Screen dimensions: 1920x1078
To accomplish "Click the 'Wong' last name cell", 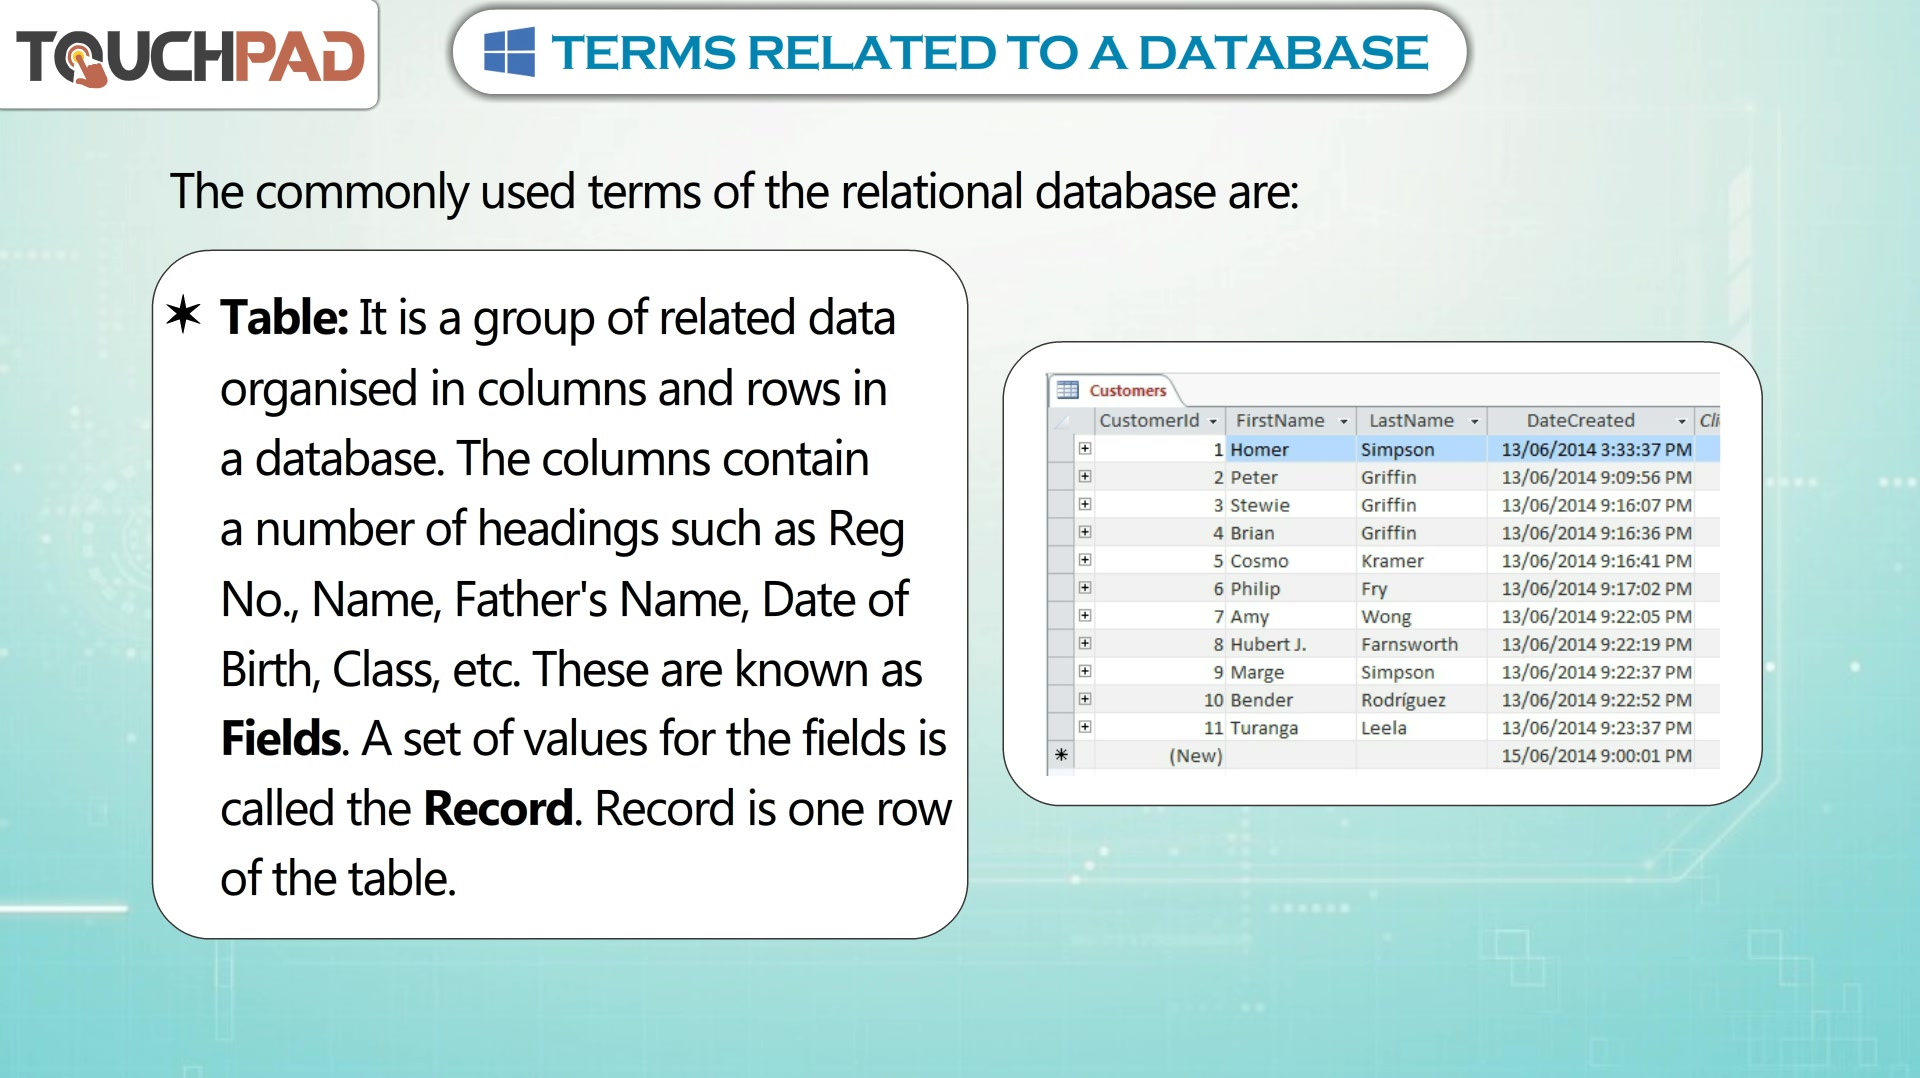I will coord(1421,616).
